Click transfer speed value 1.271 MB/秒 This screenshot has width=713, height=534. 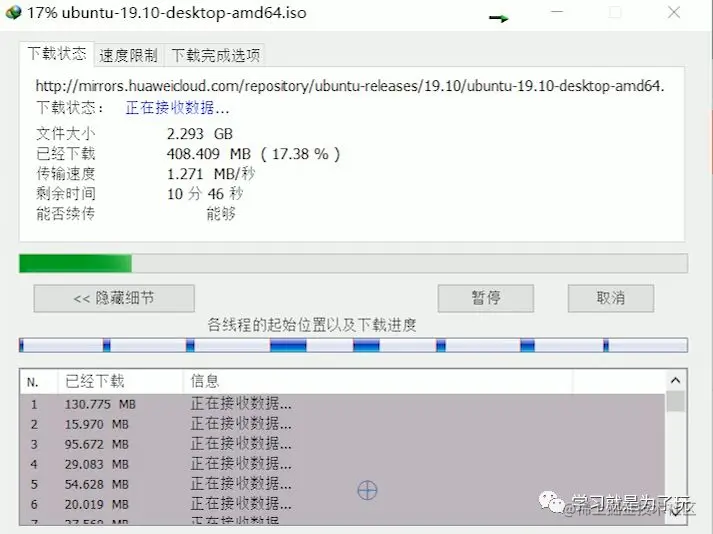pos(211,174)
